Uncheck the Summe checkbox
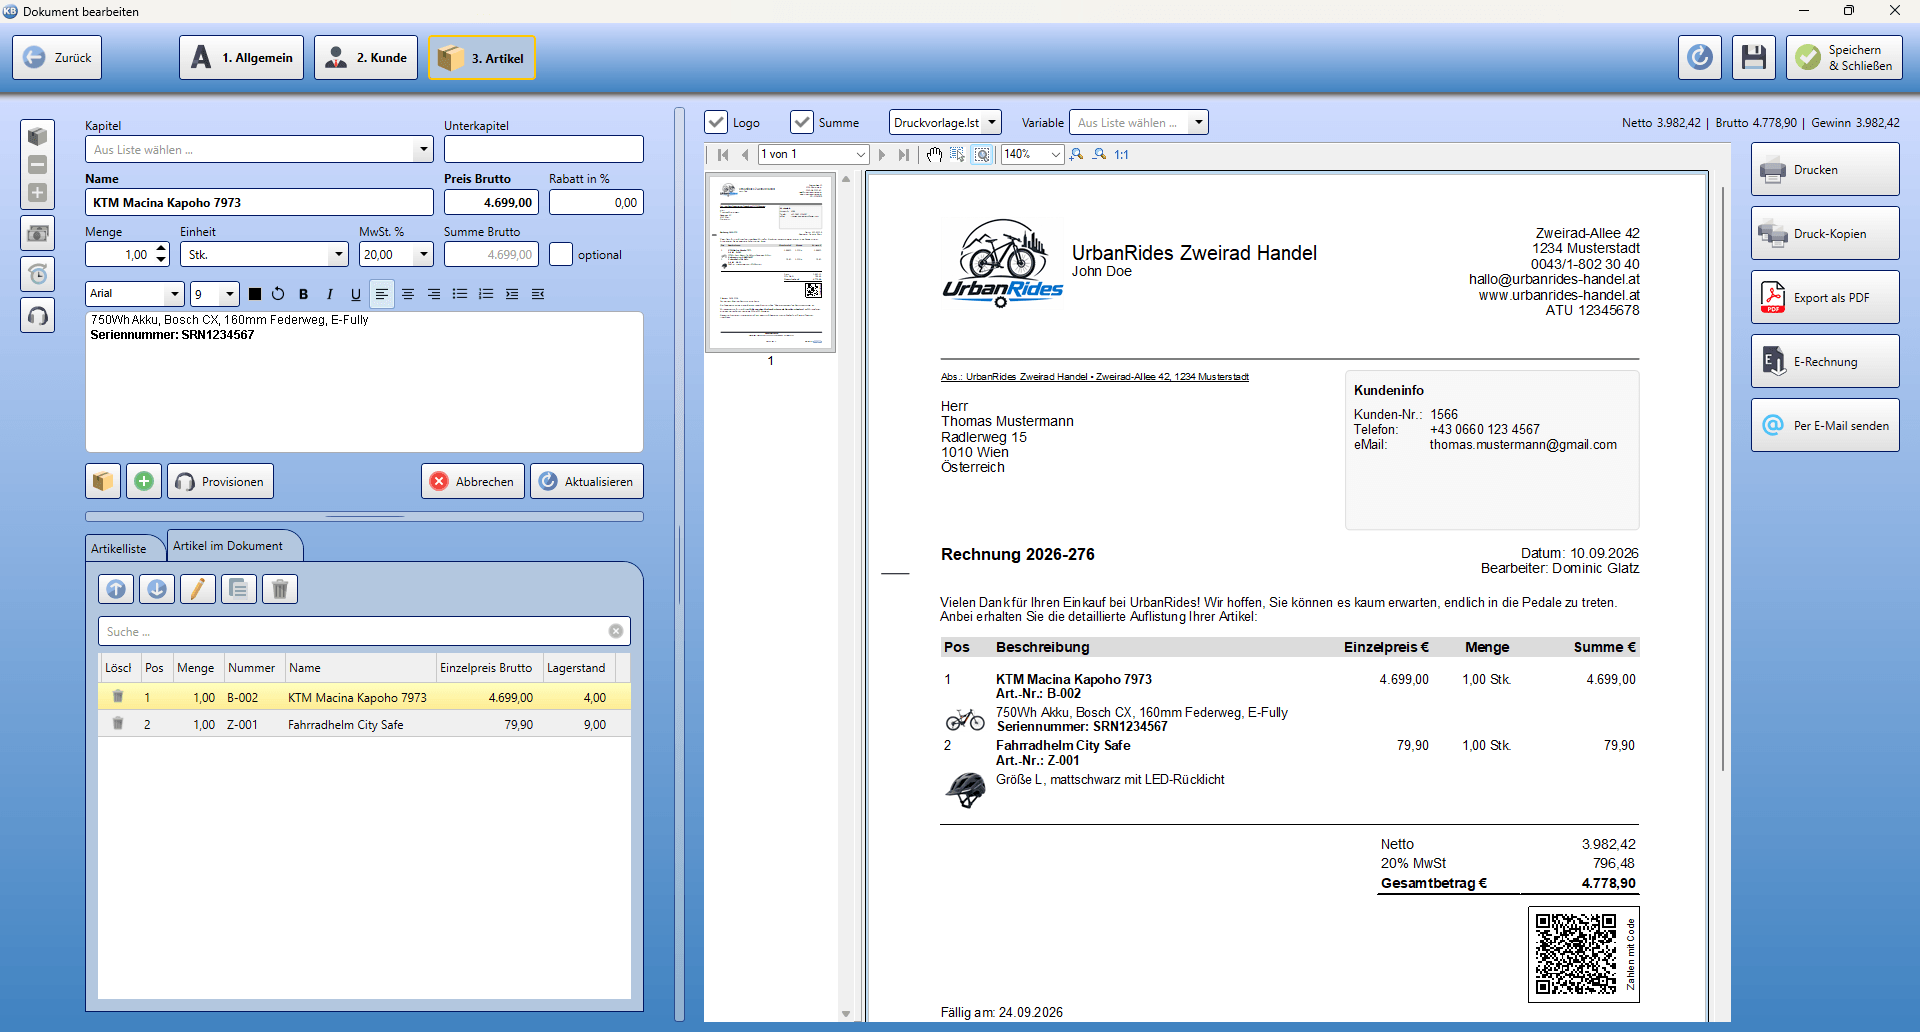 click(x=802, y=122)
